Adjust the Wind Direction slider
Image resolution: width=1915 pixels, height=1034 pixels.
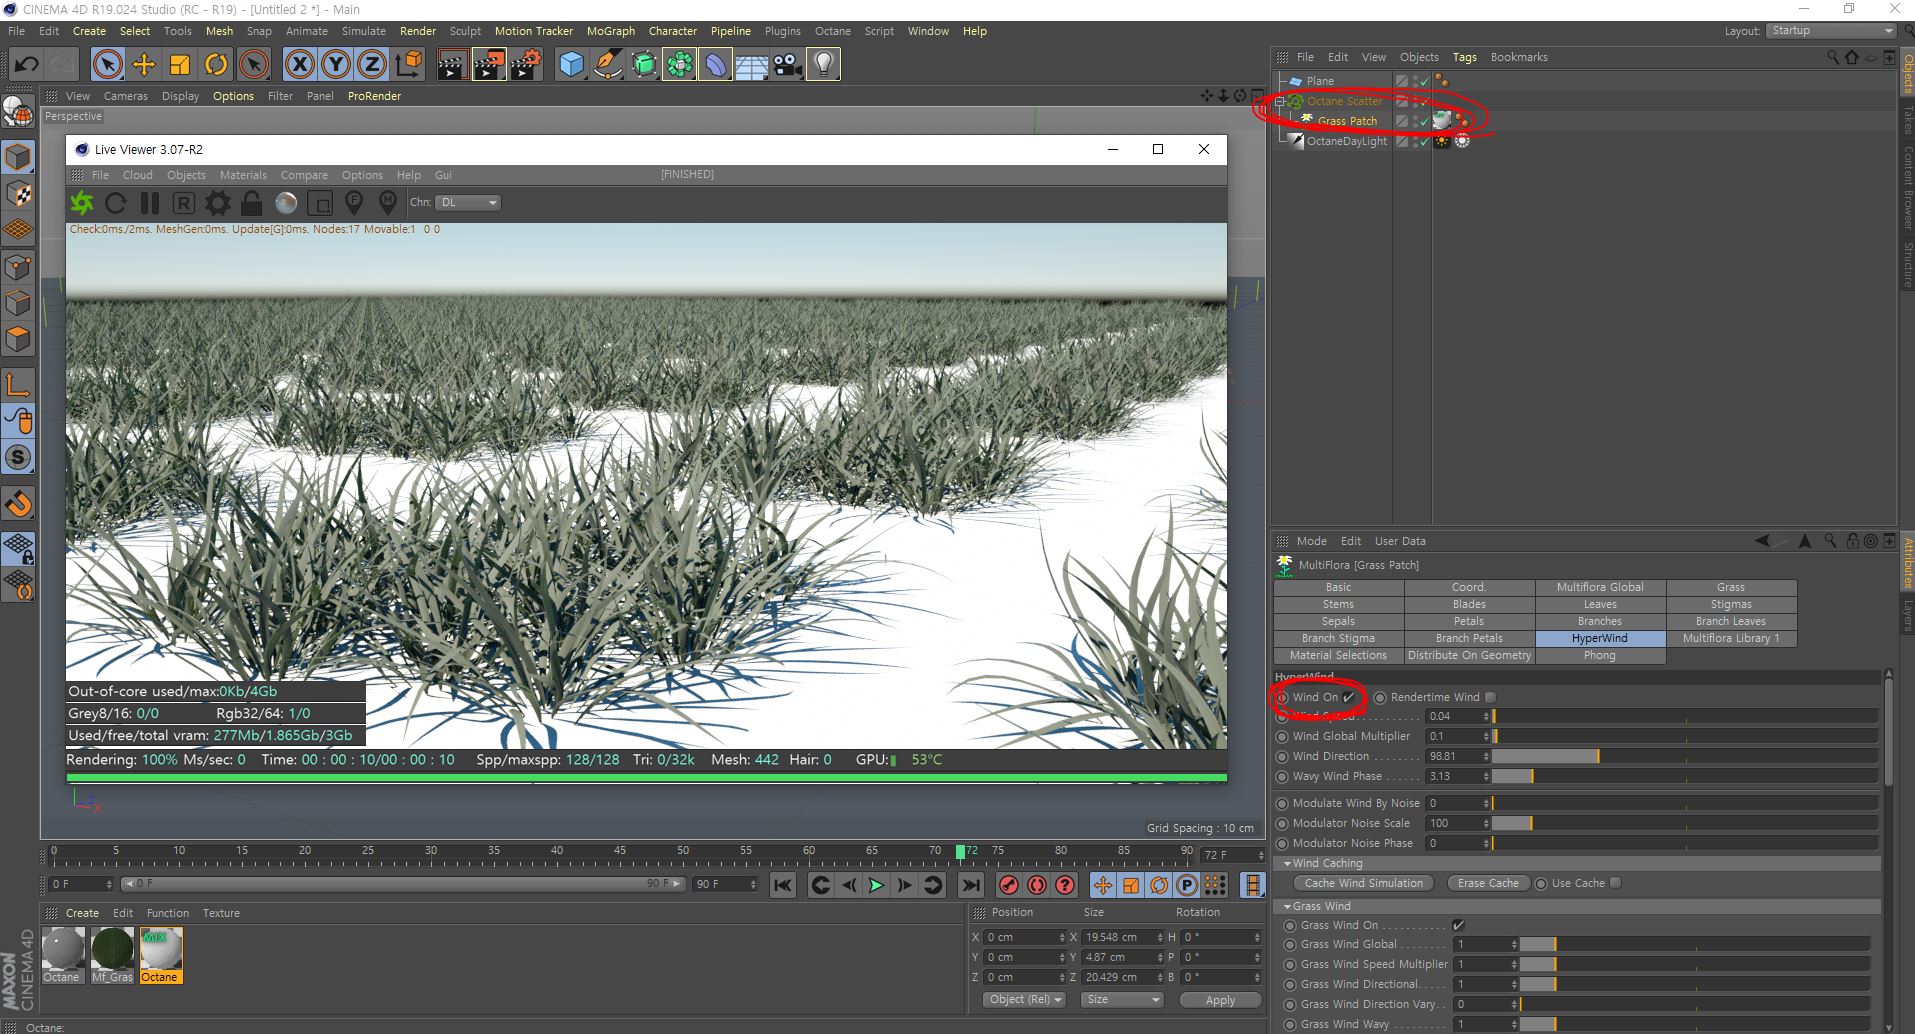(x=1685, y=756)
